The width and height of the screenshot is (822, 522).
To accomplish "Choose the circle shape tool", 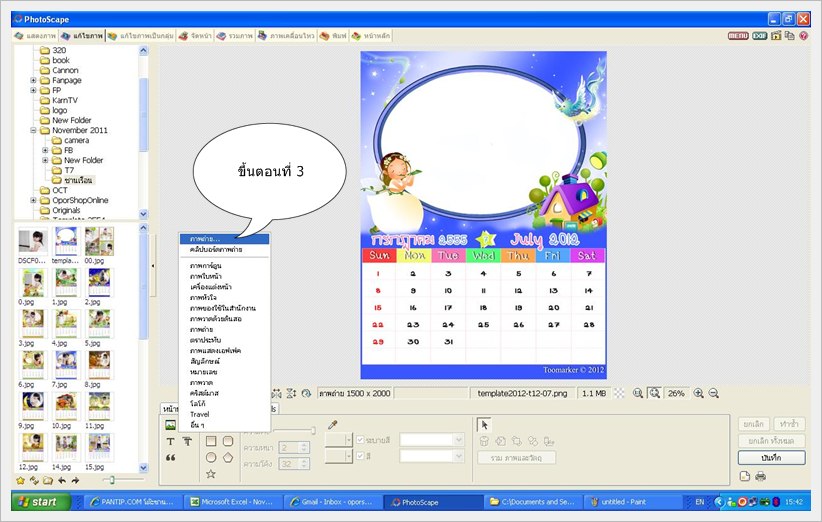I will 211,458.
